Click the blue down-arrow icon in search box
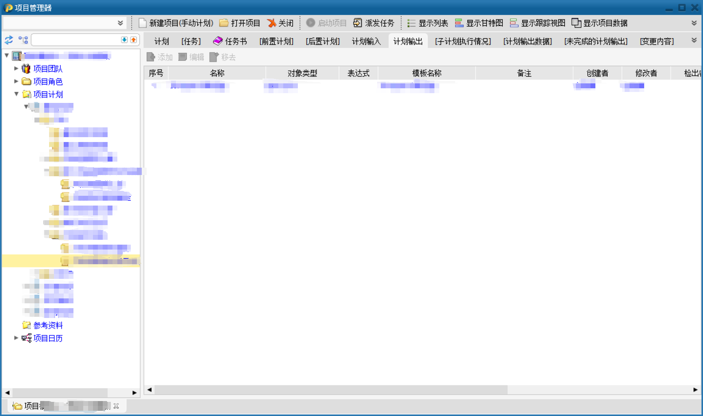The image size is (703, 416). pos(124,40)
